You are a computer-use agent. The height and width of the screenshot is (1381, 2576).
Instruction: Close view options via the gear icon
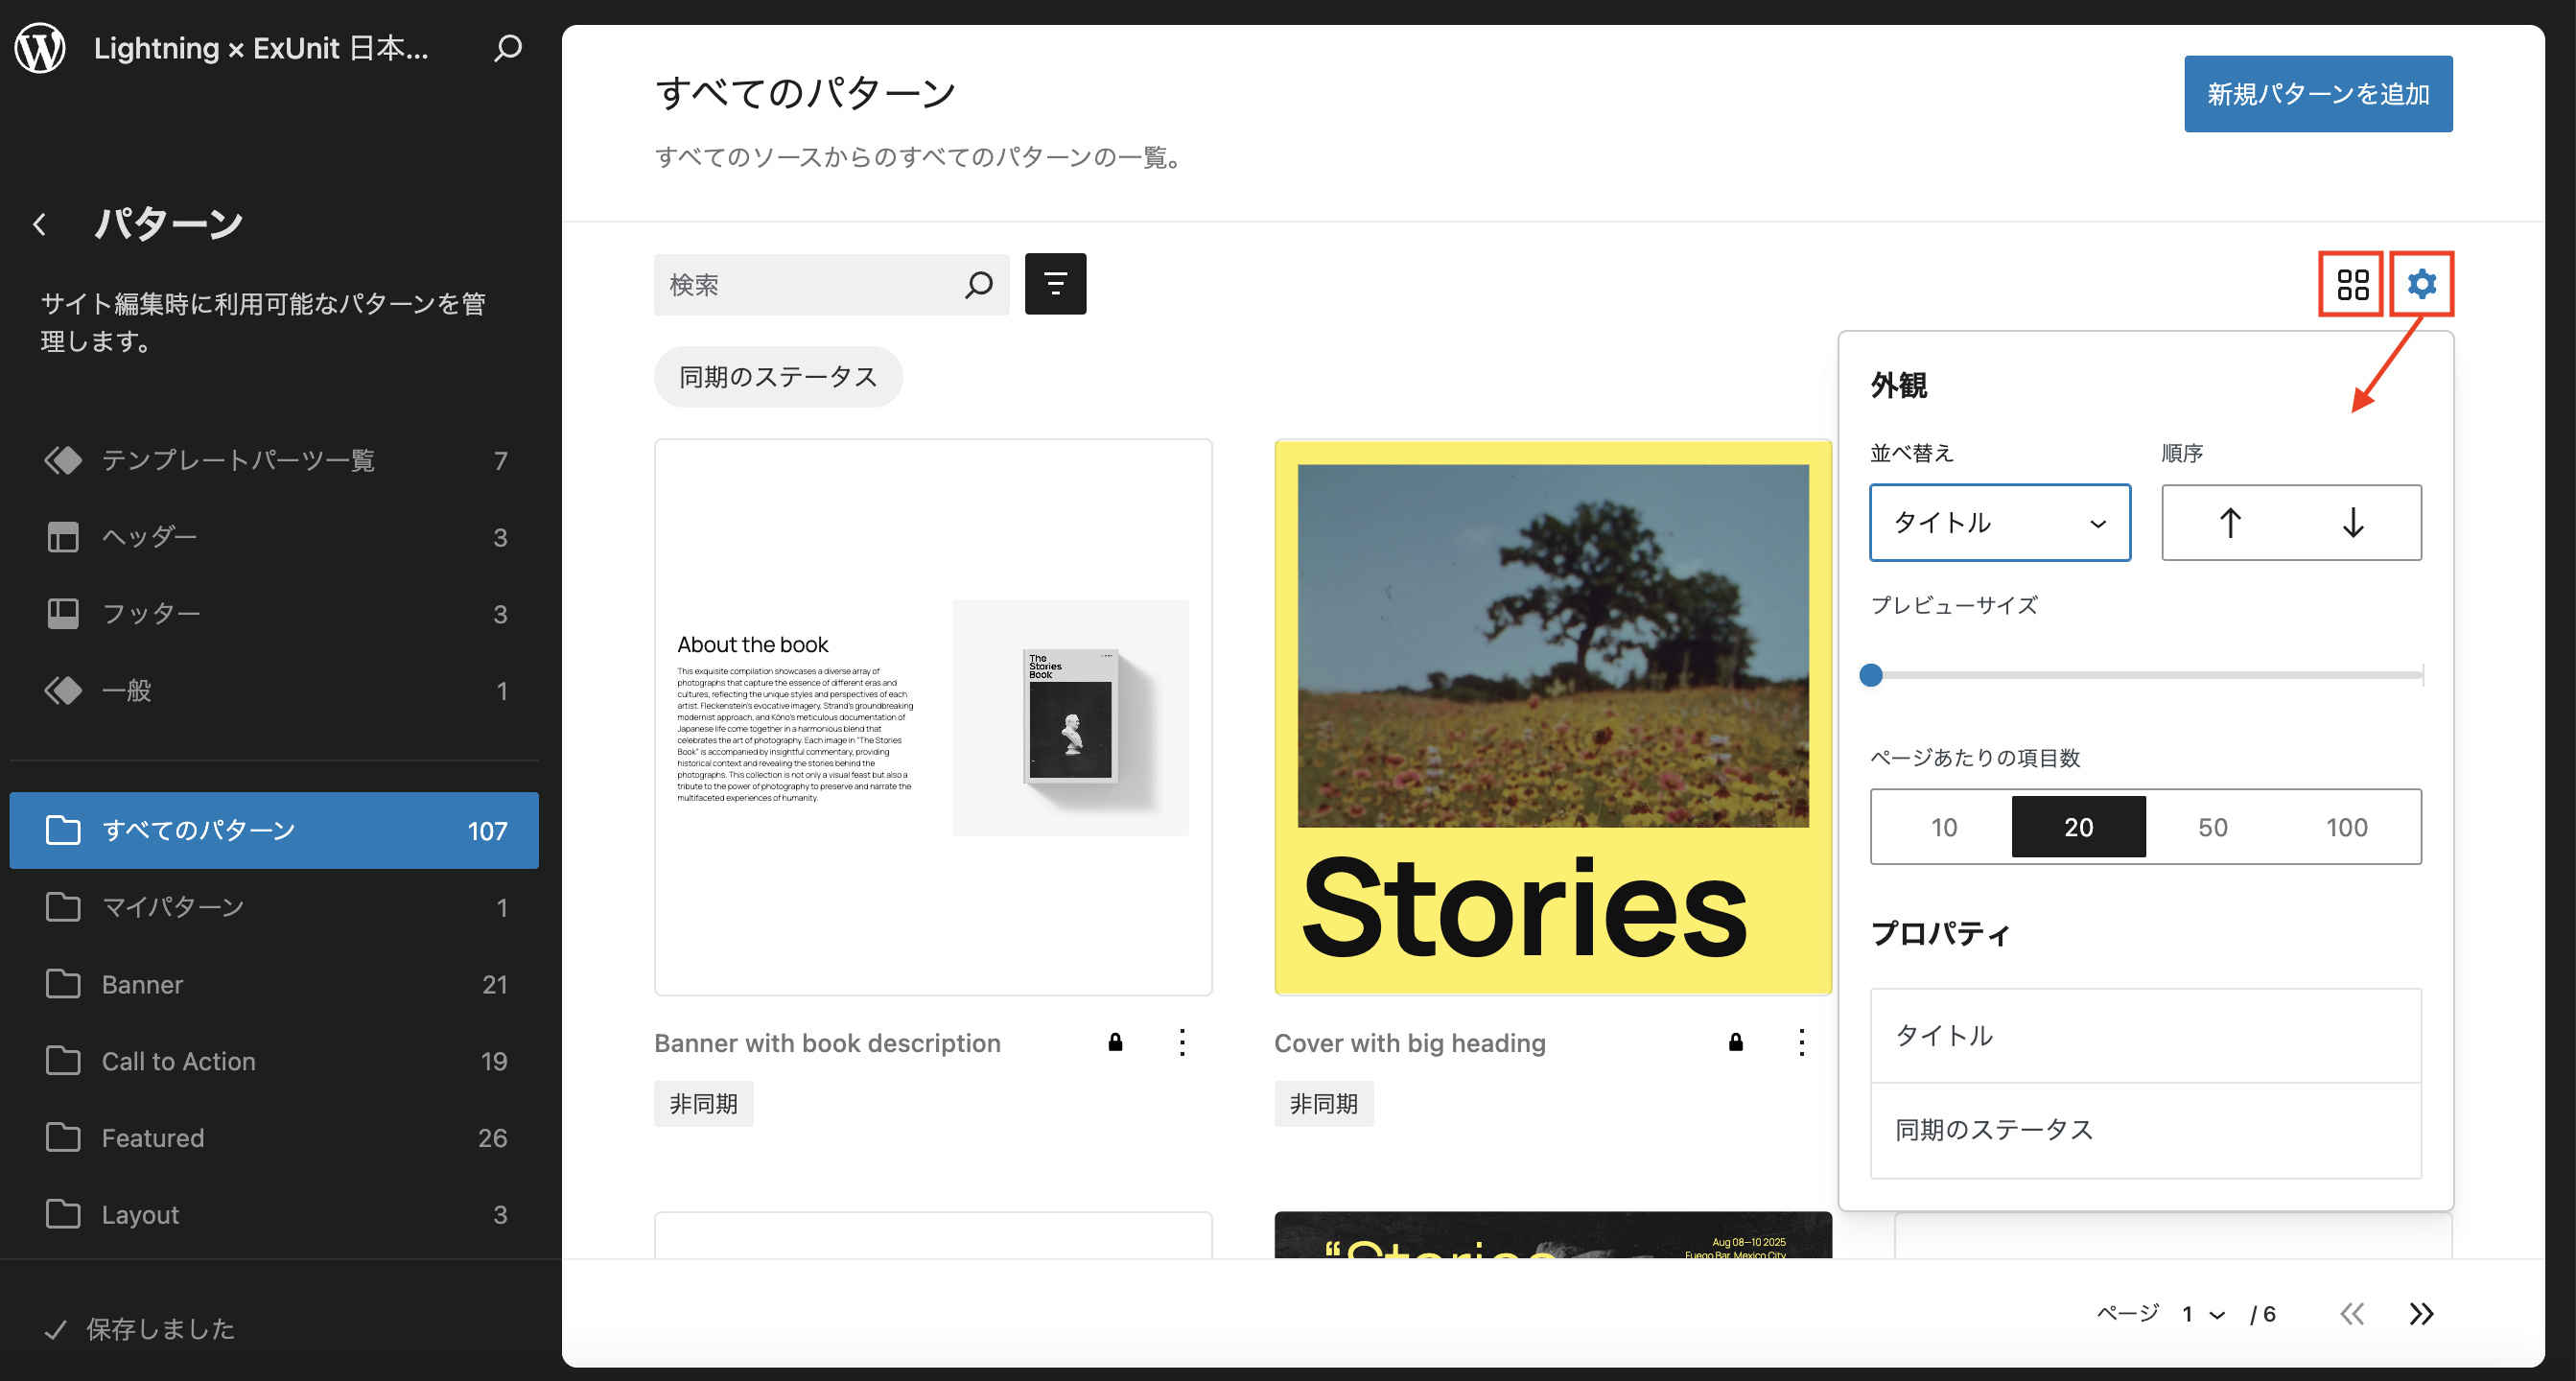(x=2421, y=284)
